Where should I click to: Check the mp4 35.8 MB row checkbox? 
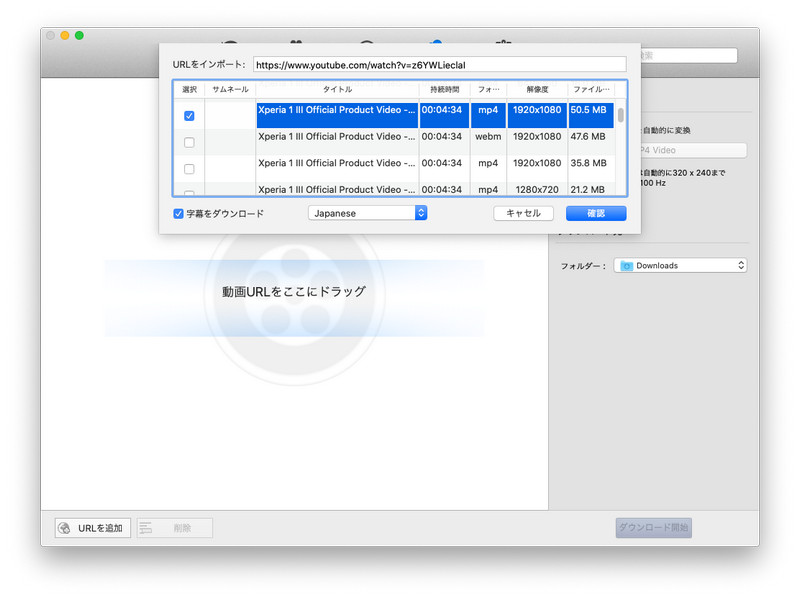pyautogui.click(x=189, y=169)
